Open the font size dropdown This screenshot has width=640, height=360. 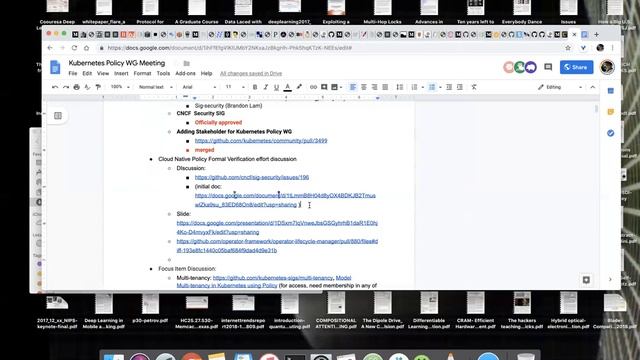[x=235, y=87]
